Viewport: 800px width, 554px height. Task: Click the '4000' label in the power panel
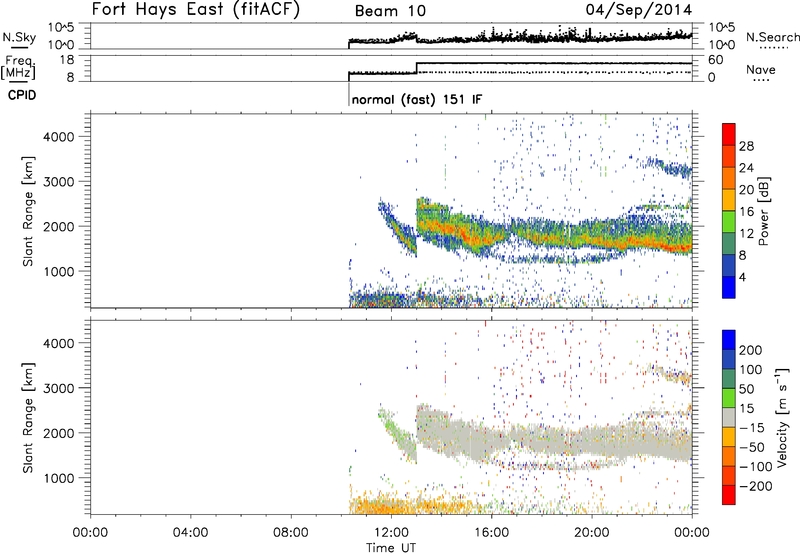(x=59, y=137)
